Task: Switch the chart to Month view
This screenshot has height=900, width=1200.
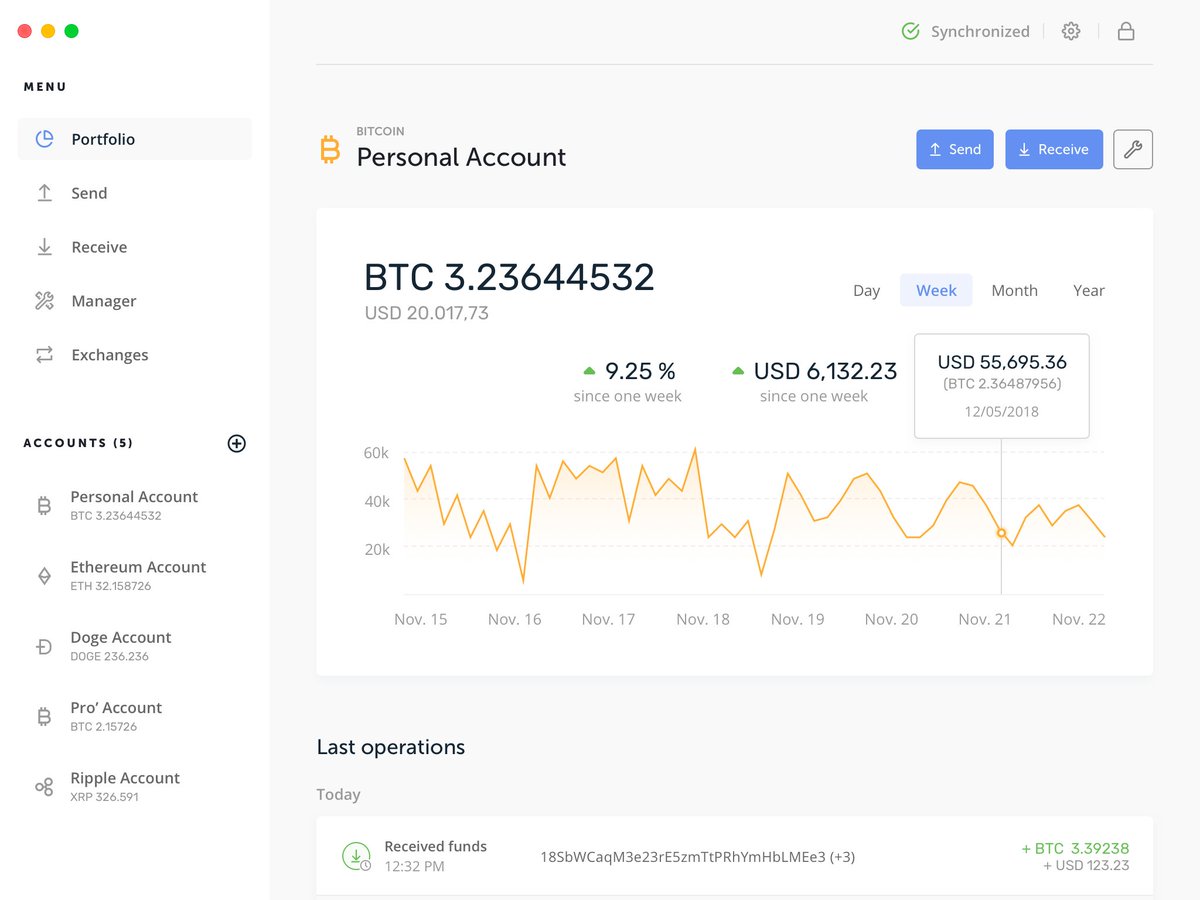Action: 1014,290
